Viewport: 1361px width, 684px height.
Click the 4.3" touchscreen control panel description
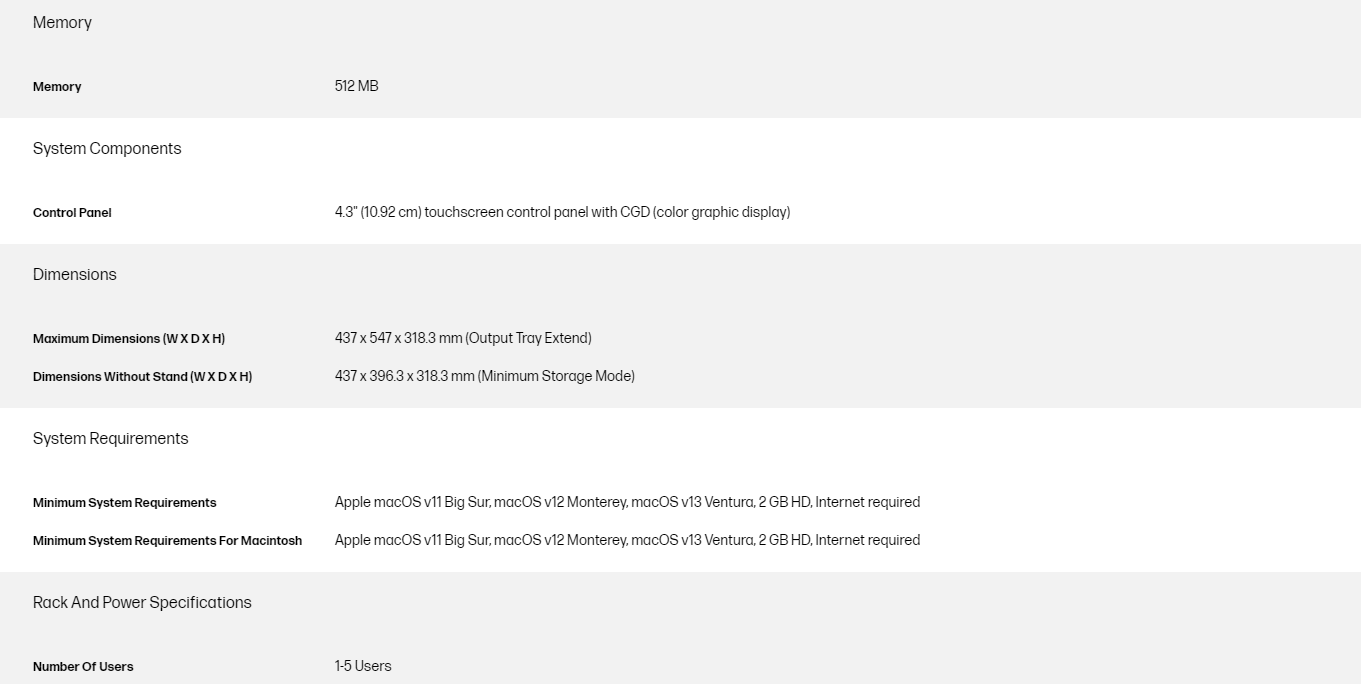562,212
